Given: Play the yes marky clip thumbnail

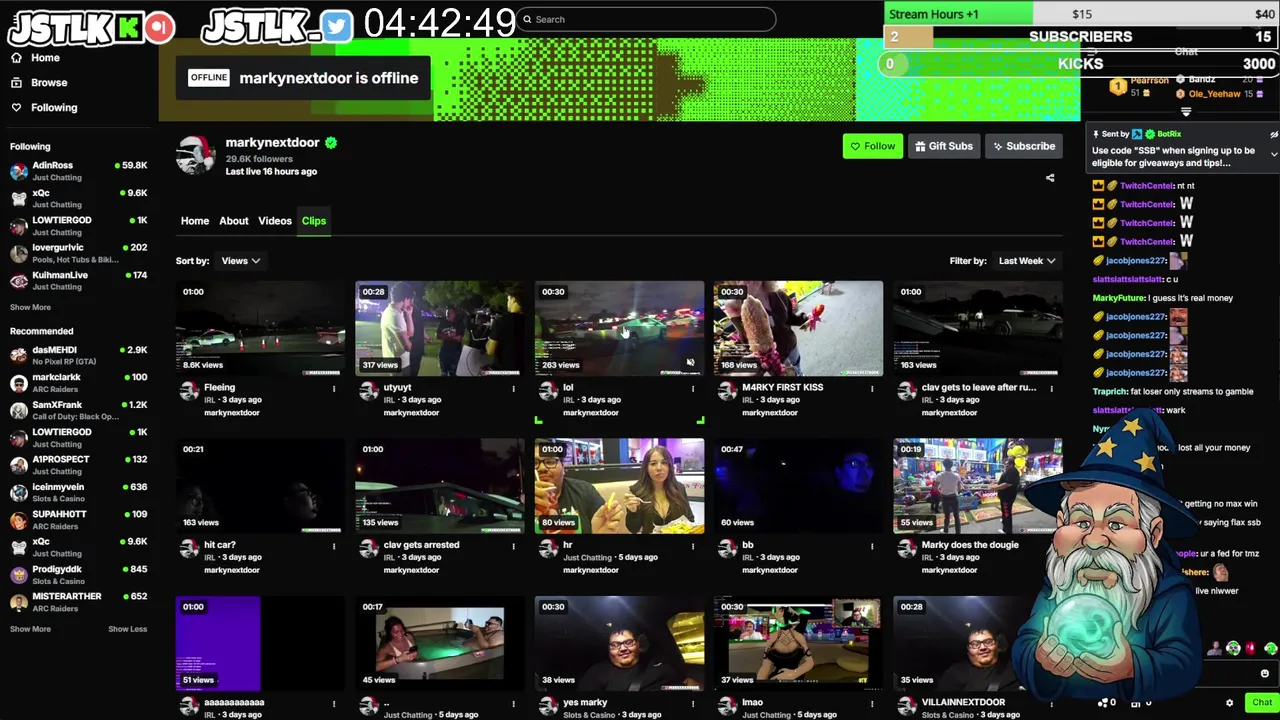Looking at the screenshot, I should tap(619, 643).
